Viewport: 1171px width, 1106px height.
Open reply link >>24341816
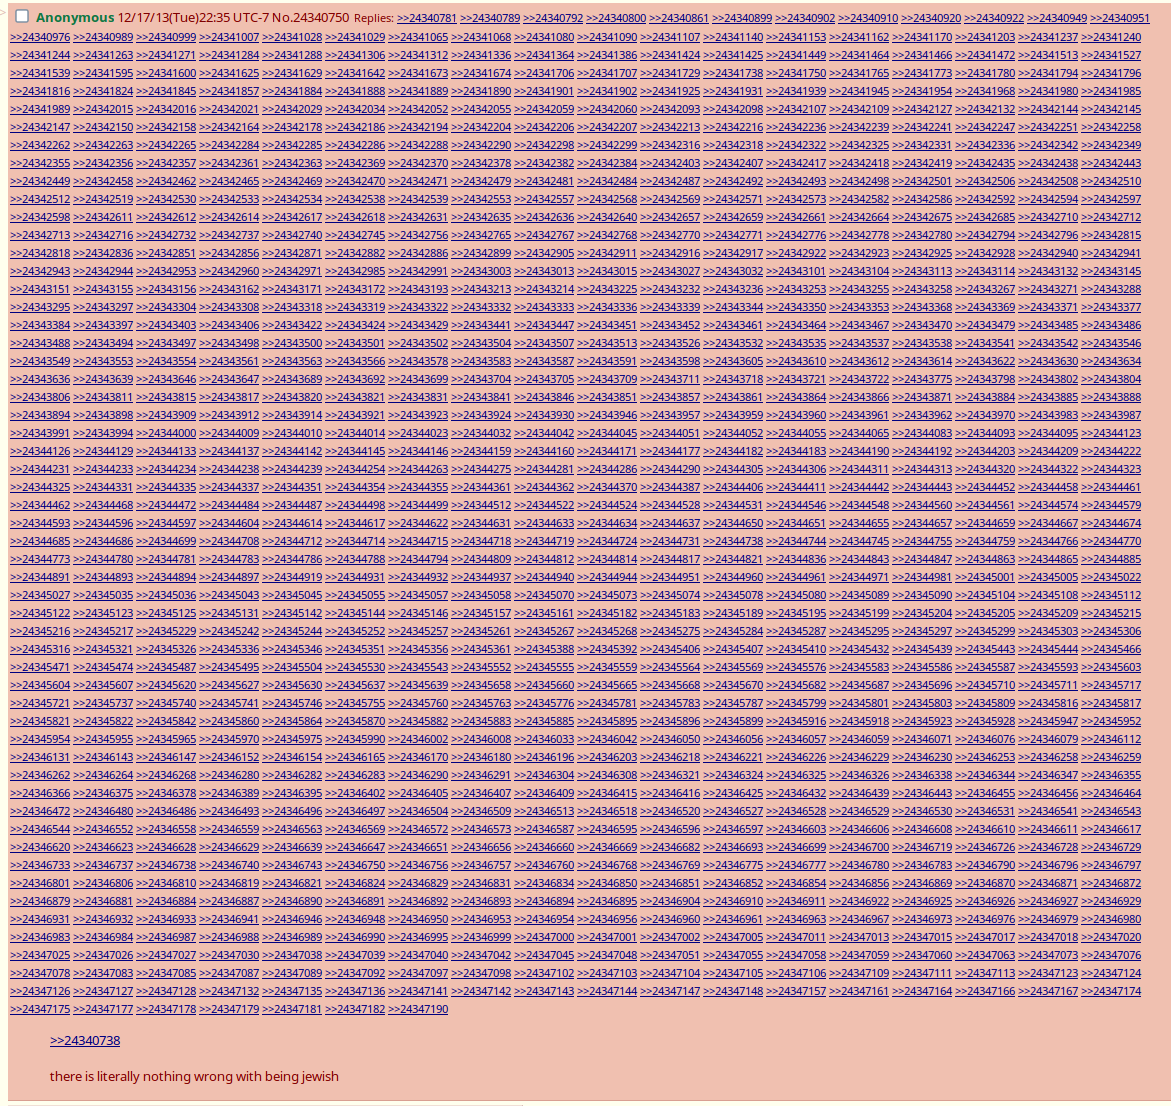coord(40,90)
